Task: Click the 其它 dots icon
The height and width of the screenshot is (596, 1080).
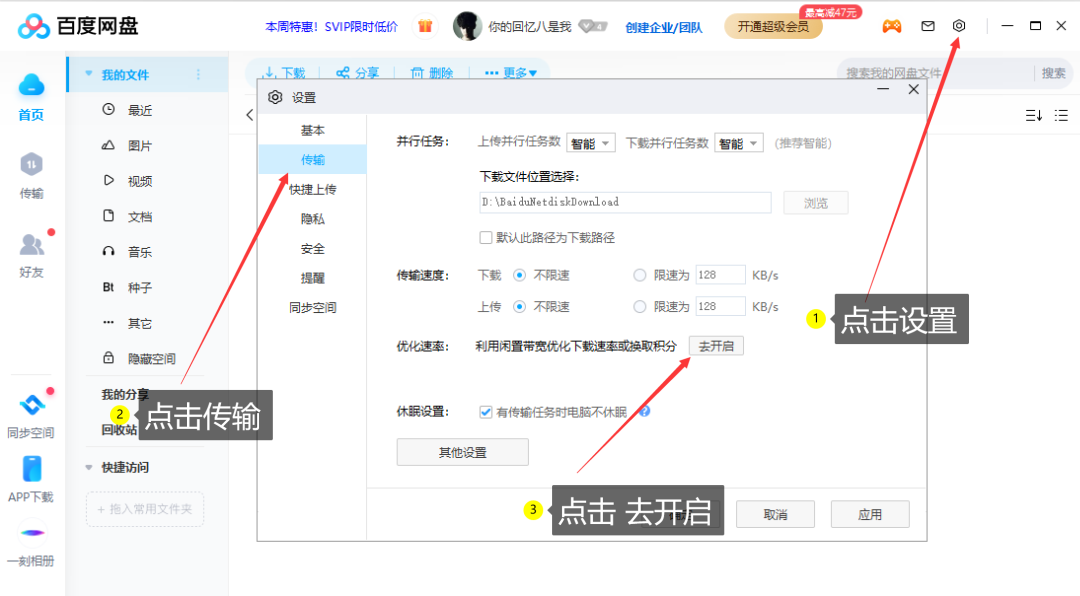Action: (108, 322)
